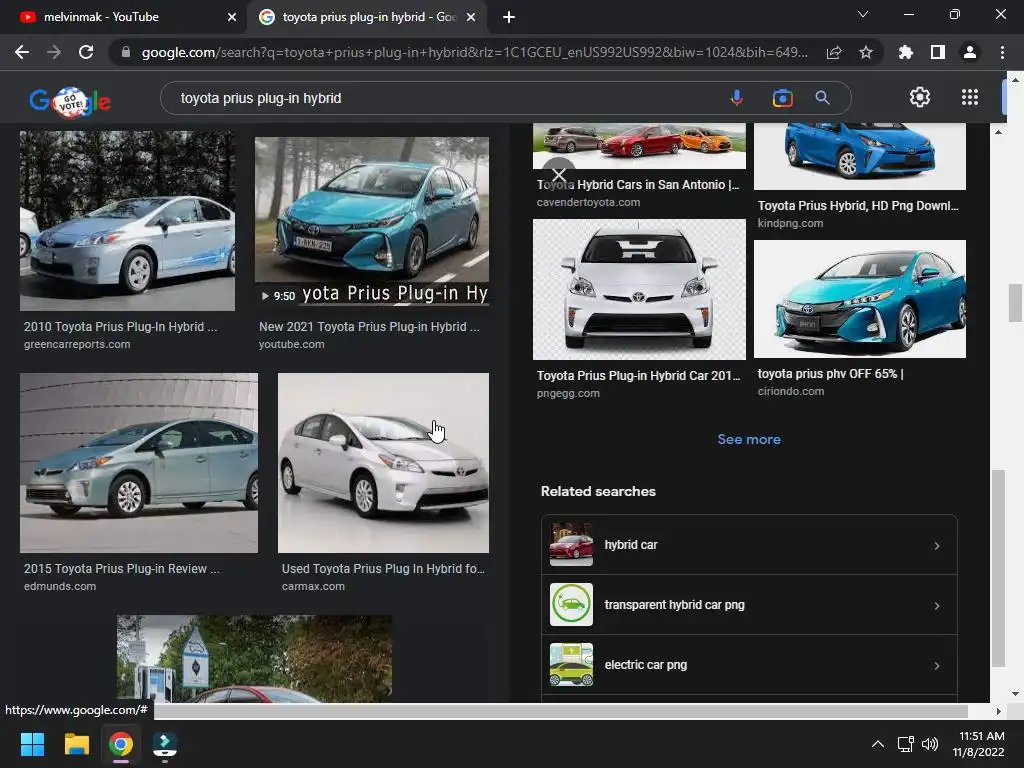Click the volume speaker tray icon

(x=930, y=744)
